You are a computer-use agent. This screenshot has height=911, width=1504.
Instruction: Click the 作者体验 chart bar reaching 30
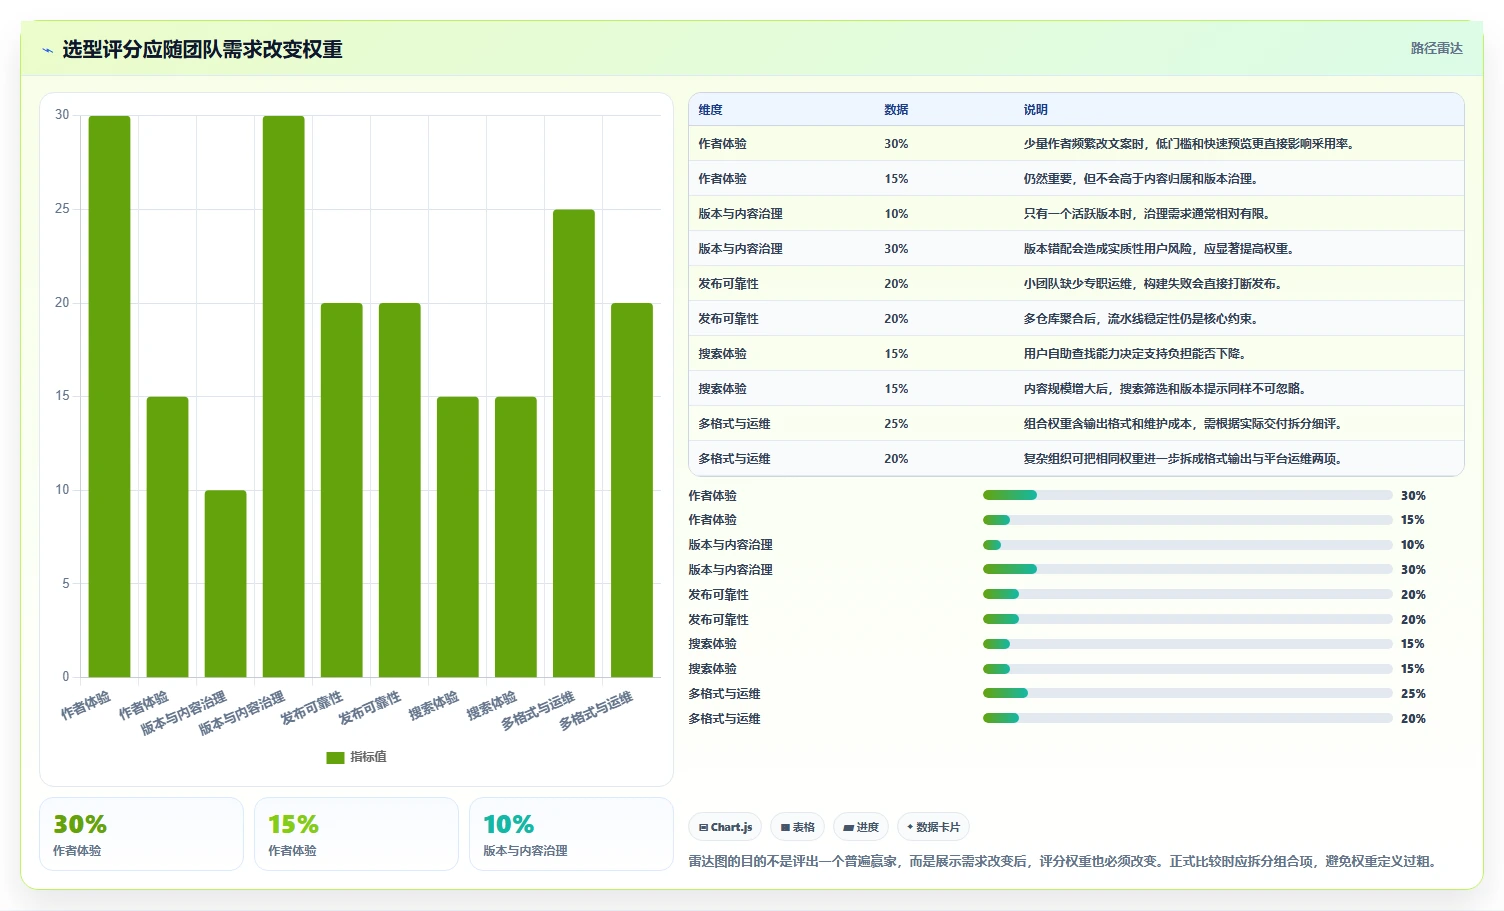[109, 396]
